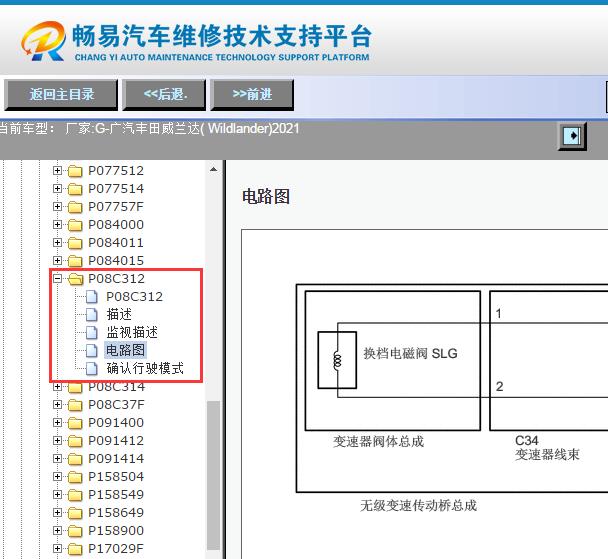This screenshot has width=608, height=559.
Task: Expand the P07757F folder
Action: pyautogui.click(x=57, y=207)
